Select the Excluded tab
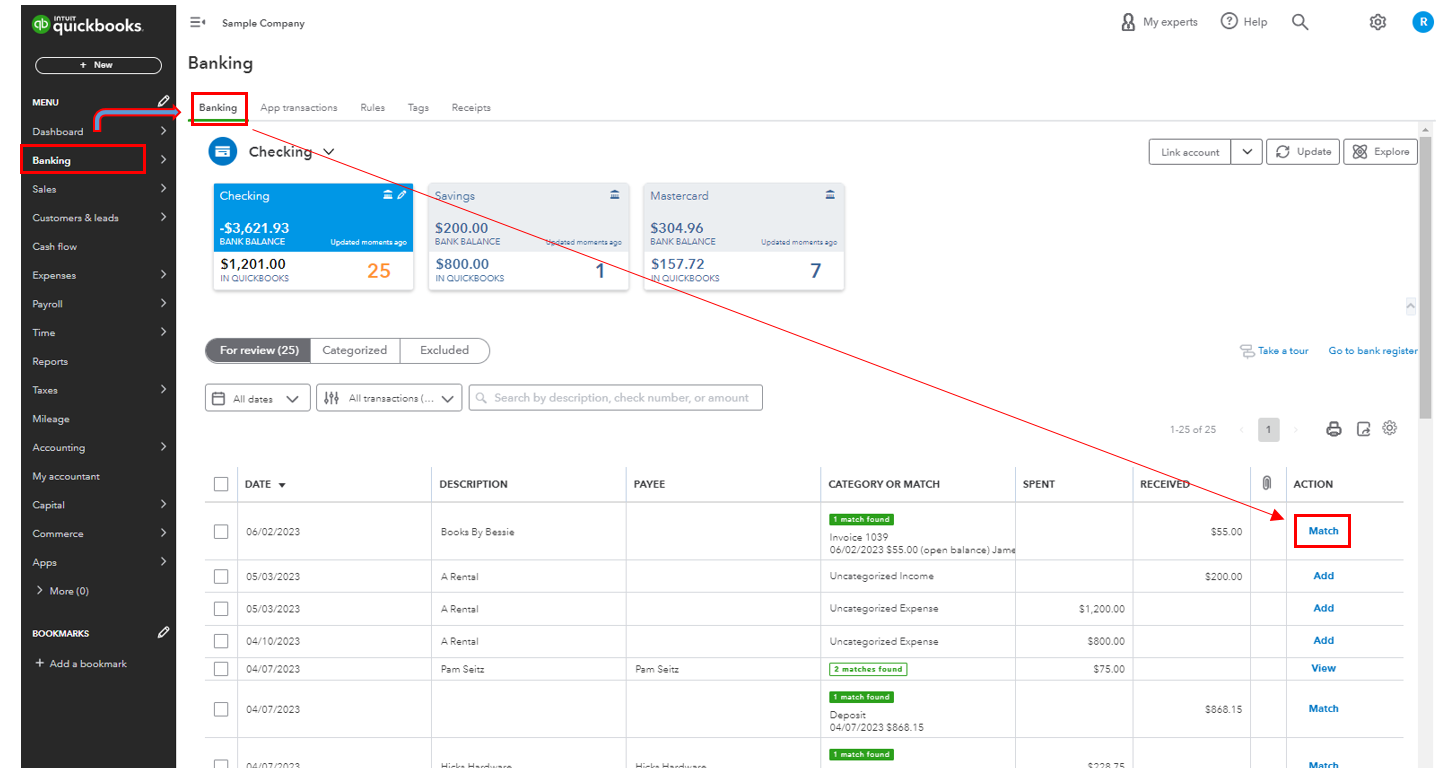1437x768 pixels. (445, 350)
